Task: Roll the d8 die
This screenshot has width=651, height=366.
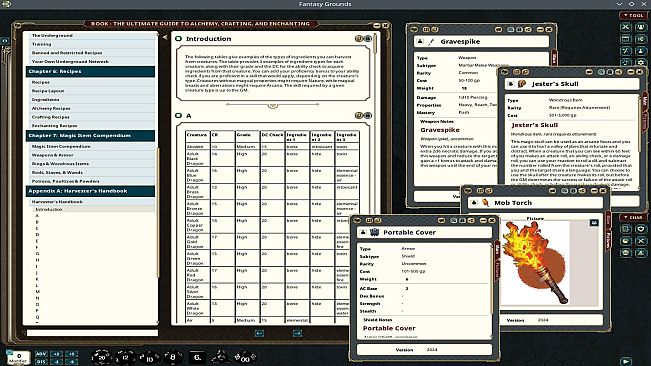Action: (172, 356)
